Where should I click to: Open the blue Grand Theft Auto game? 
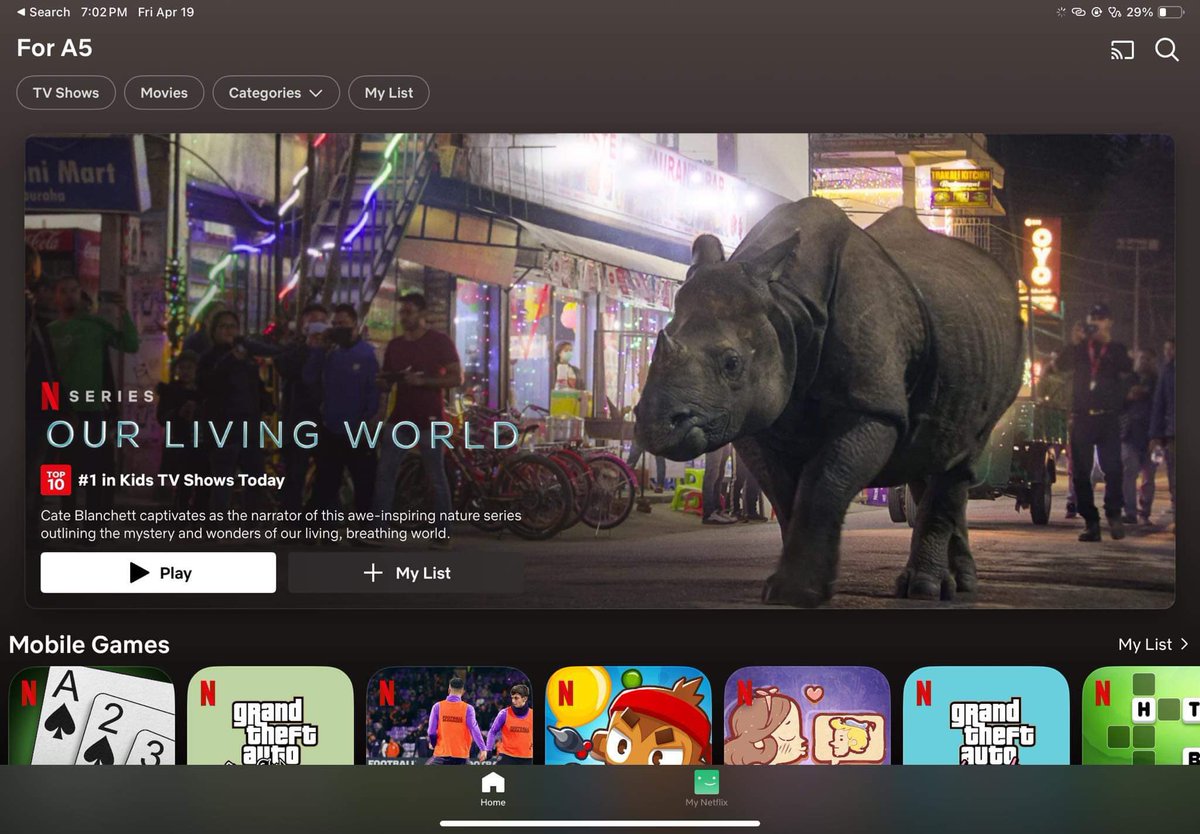987,716
